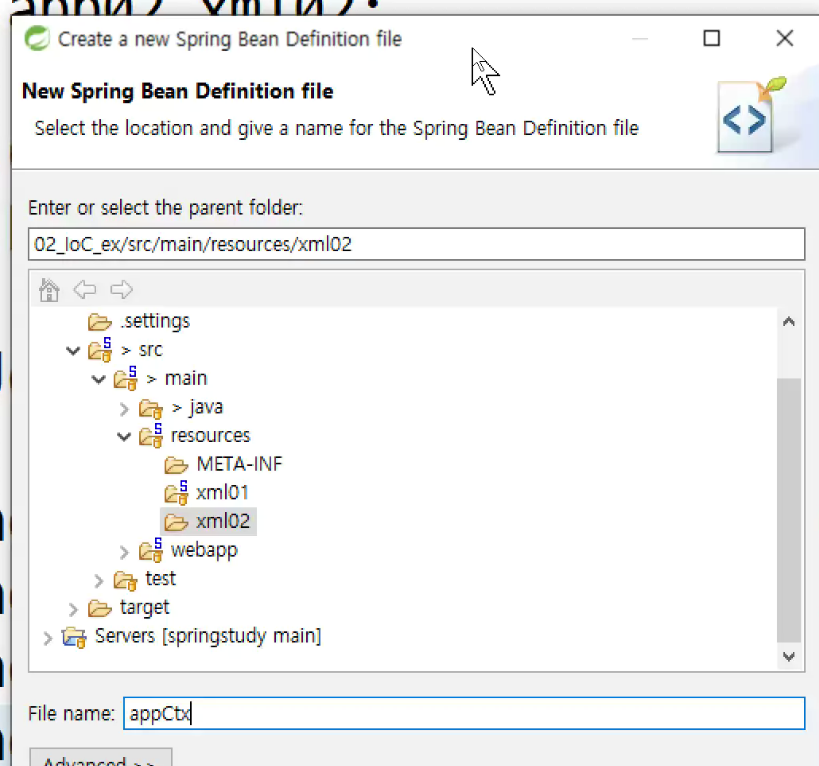The width and height of the screenshot is (819, 766).
Task: Select the 'test' folder label
Action: [x=160, y=579]
